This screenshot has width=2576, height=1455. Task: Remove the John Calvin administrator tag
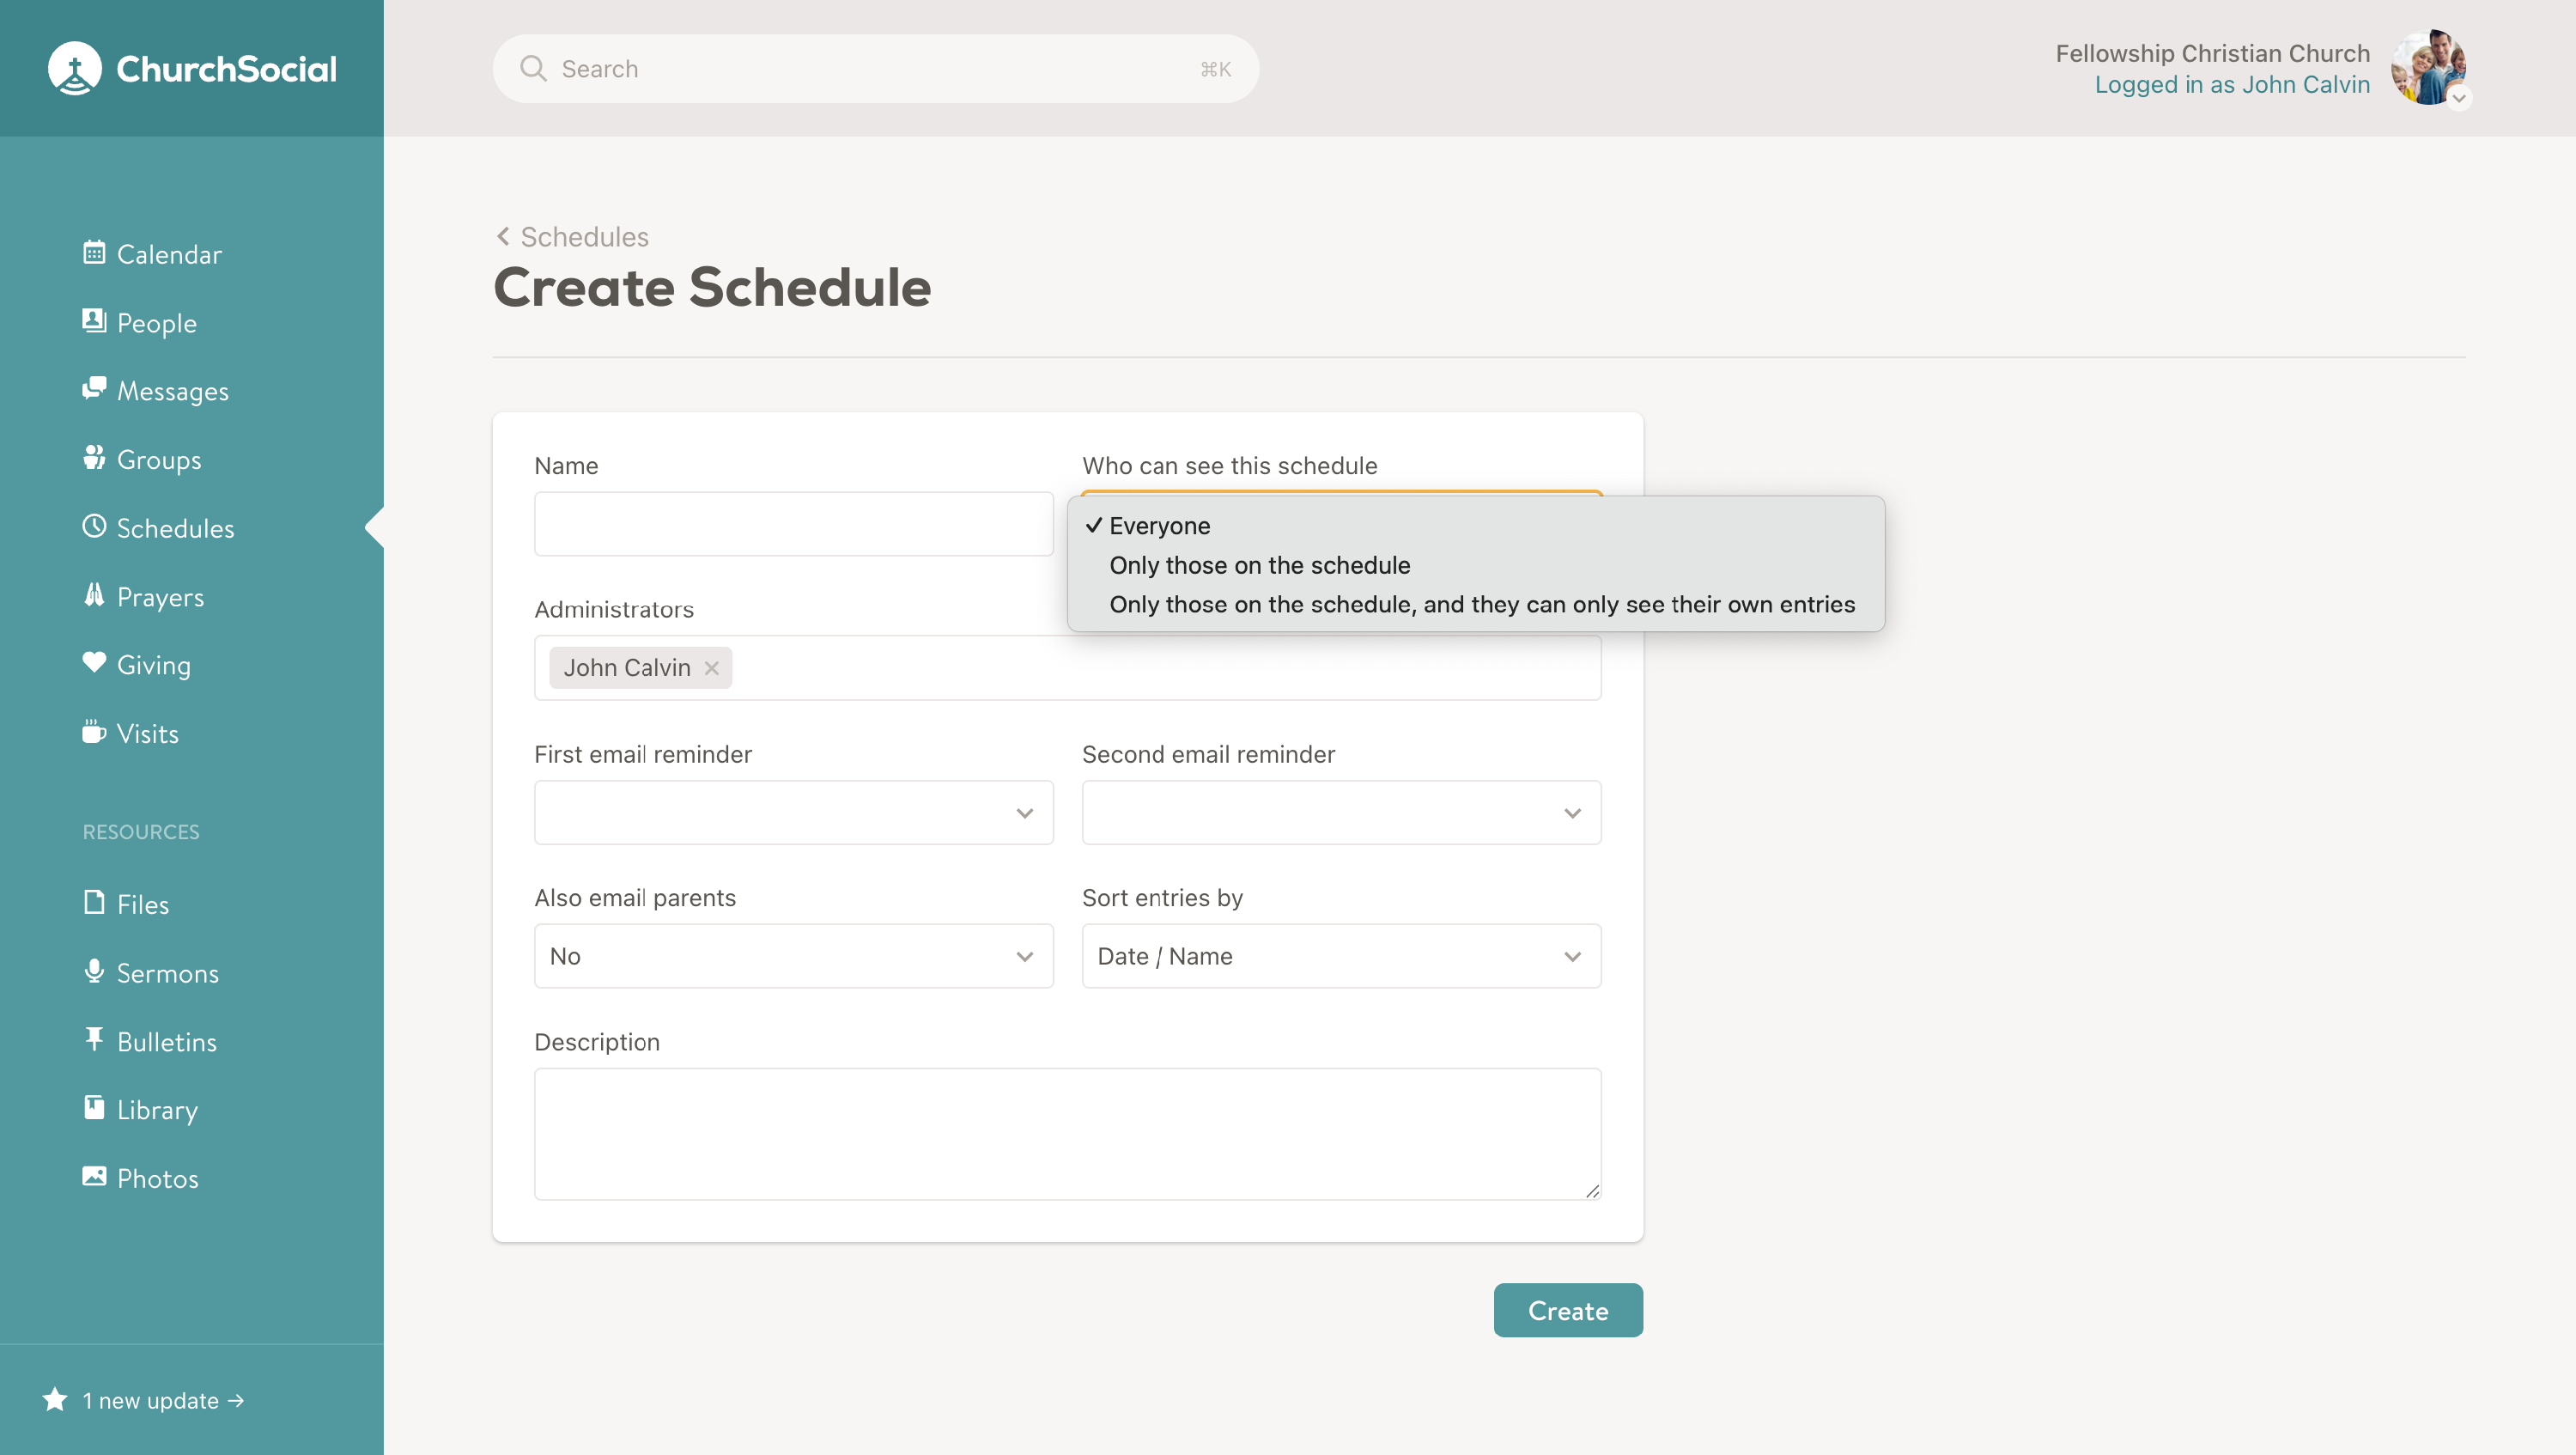pyautogui.click(x=711, y=668)
